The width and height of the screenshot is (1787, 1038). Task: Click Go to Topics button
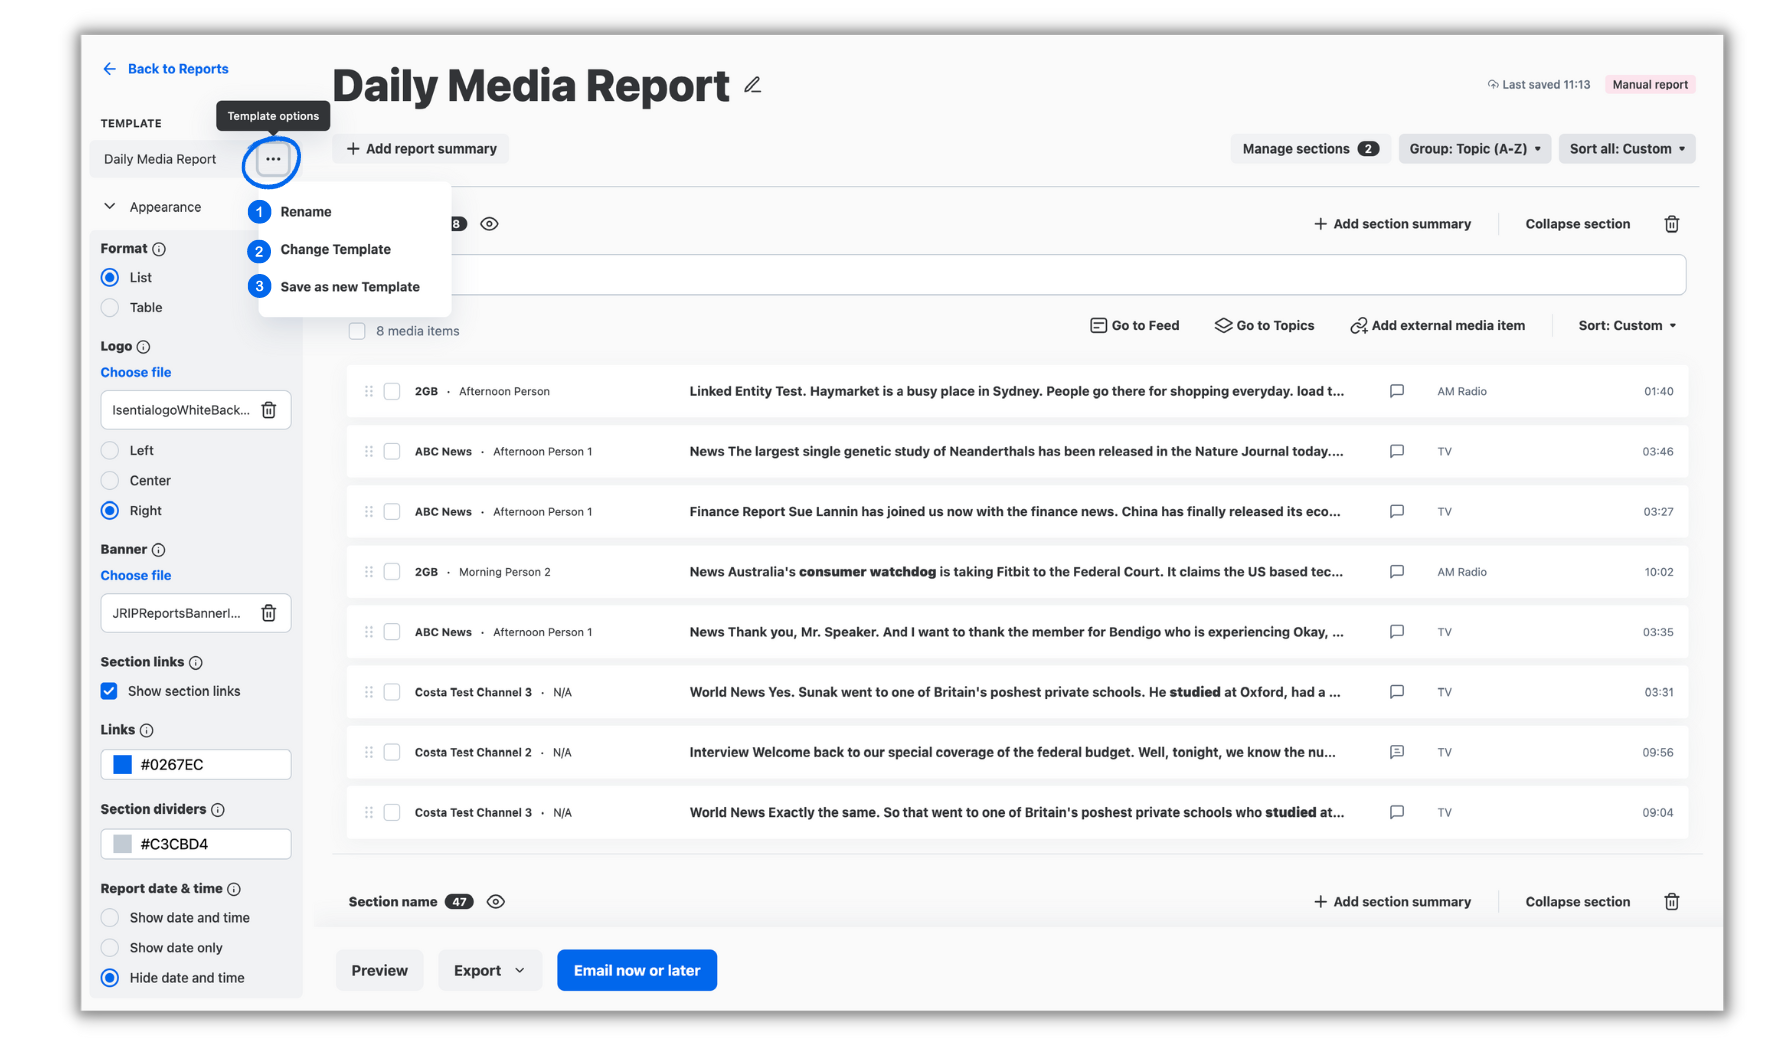1265,326
